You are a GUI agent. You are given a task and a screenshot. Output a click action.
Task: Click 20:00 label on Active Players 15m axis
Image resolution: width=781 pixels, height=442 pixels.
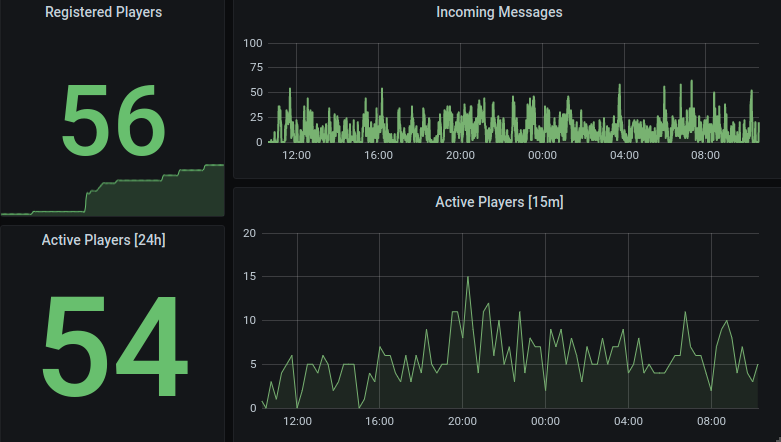tap(462, 421)
